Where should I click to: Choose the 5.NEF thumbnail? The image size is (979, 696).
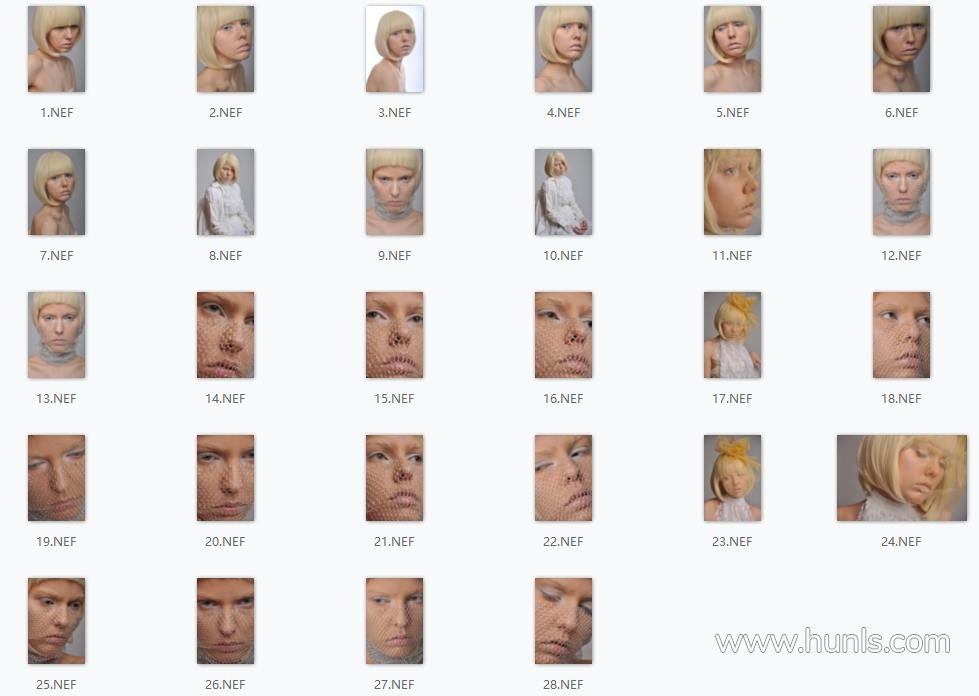pos(732,49)
